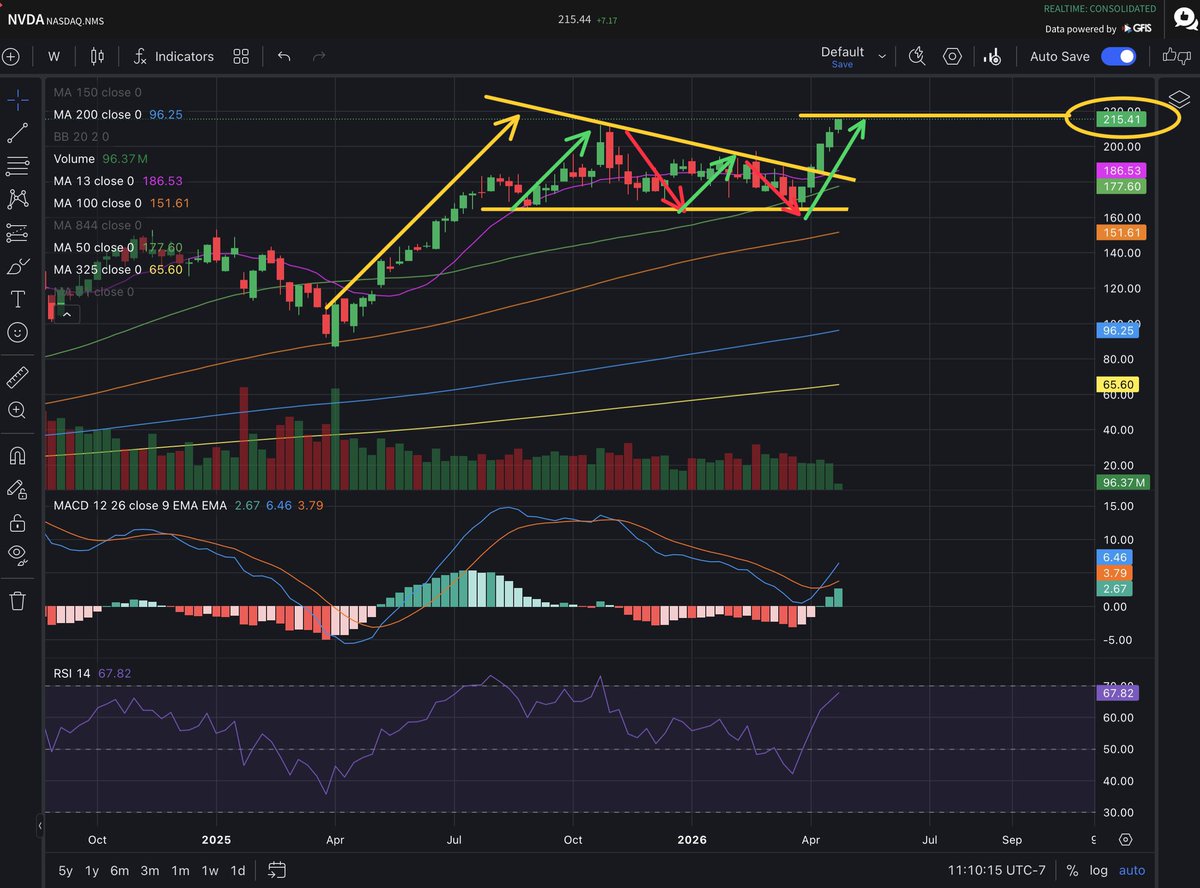
Task: Select the MA 100 close legend entry
Action: [121, 203]
